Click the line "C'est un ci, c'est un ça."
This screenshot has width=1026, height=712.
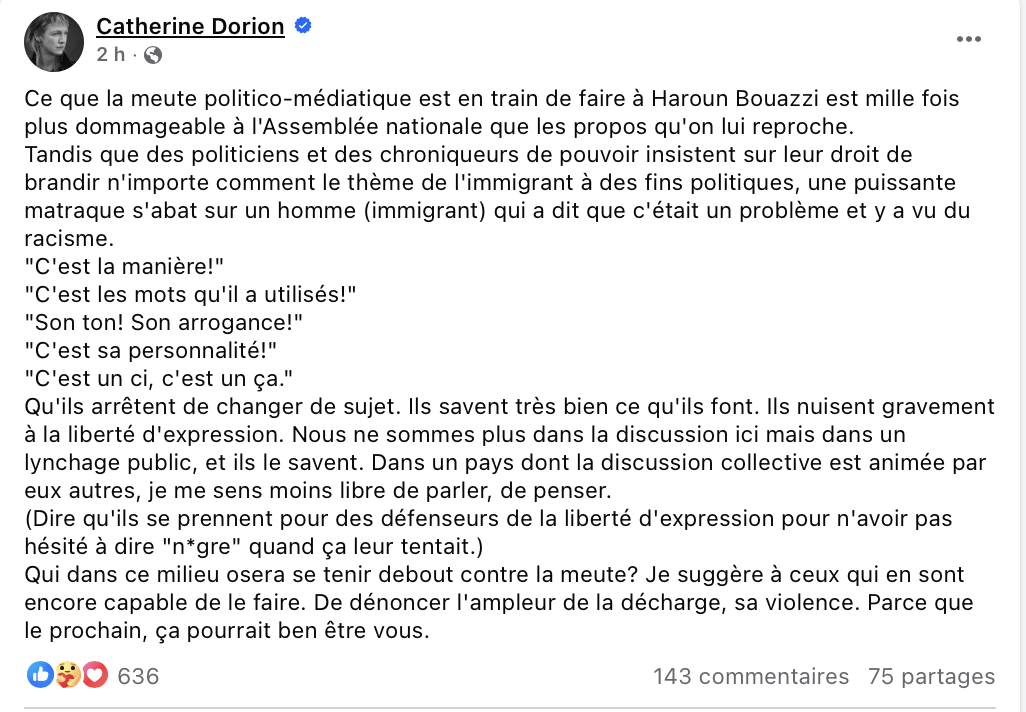coord(159,379)
